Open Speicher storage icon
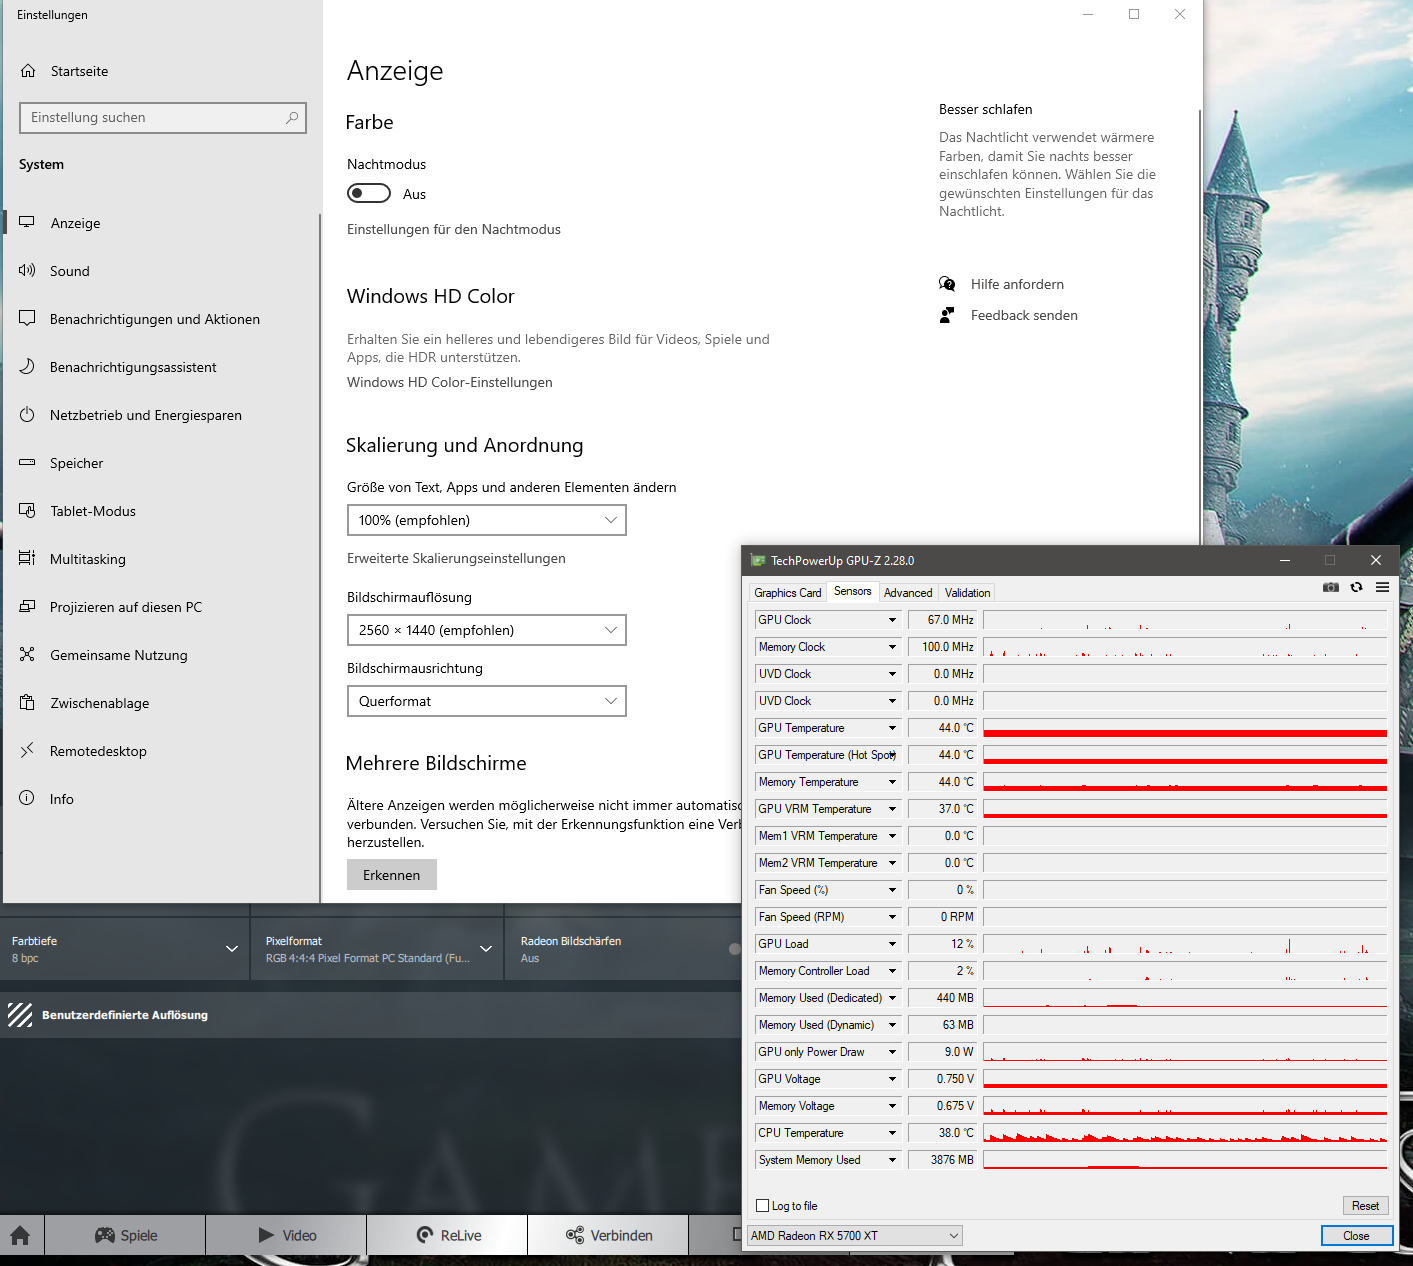Screen dimensions: 1413x1266 click(x=27, y=462)
